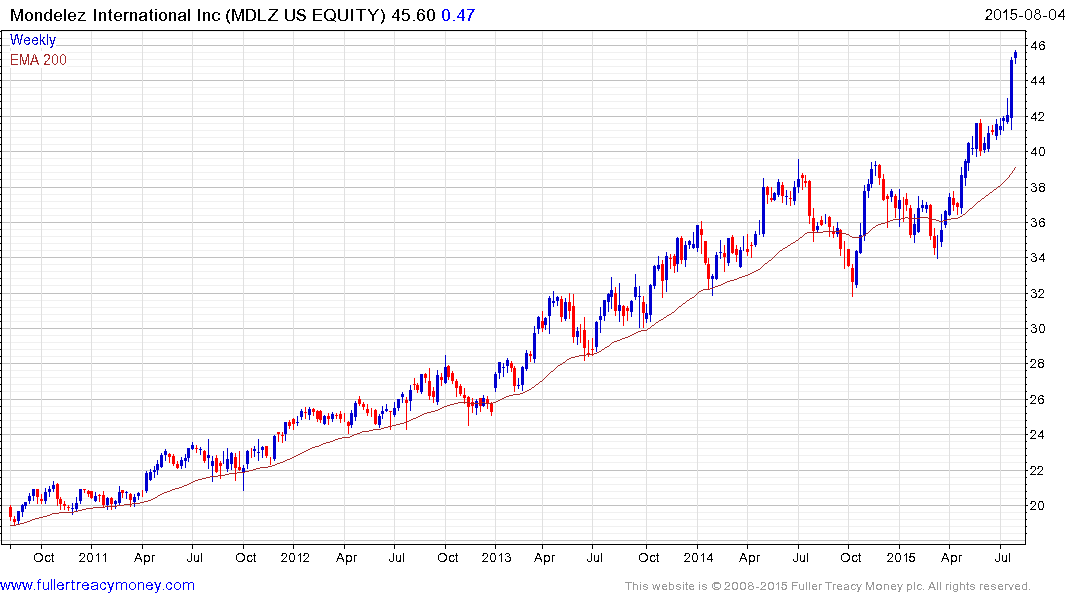
Task: Click the 42 price axis label
Action: pyautogui.click(x=1038, y=117)
